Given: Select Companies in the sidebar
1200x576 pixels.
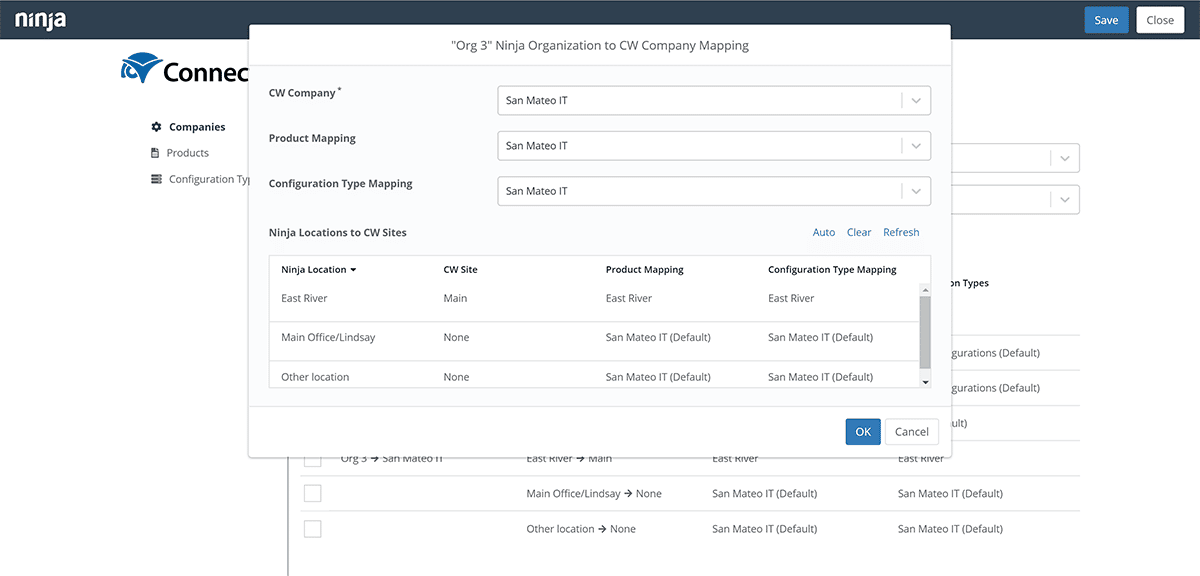Looking at the screenshot, I should 197,127.
